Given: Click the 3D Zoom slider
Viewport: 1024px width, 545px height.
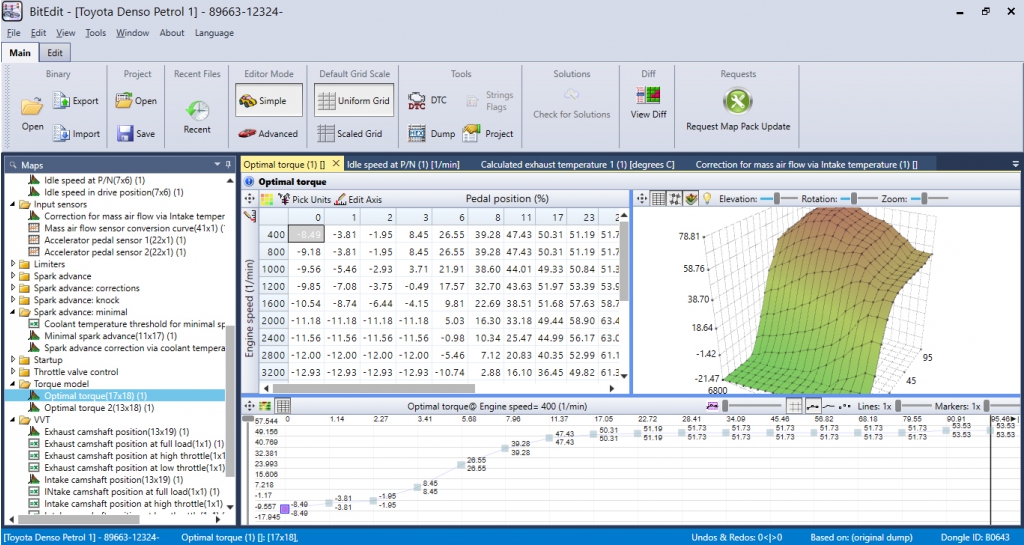Looking at the screenshot, I should point(927,198).
